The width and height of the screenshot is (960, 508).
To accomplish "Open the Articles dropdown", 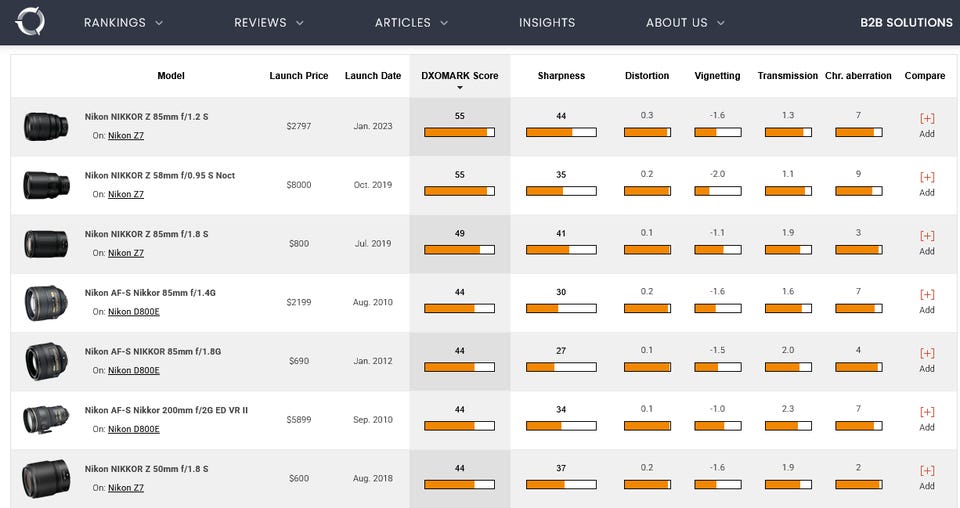I will coord(411,22).
